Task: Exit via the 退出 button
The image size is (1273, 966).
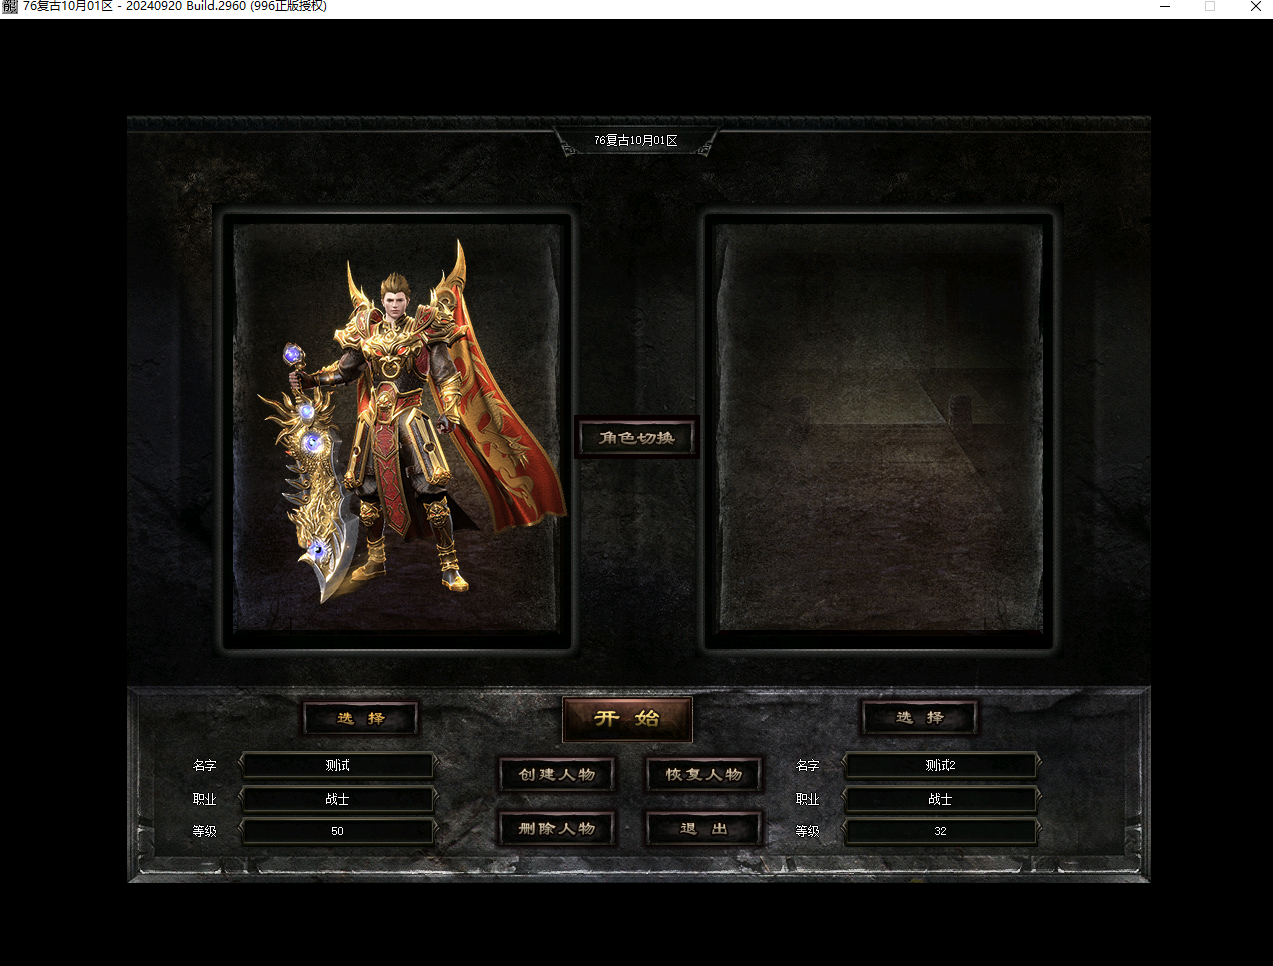Action: [704, 829]
